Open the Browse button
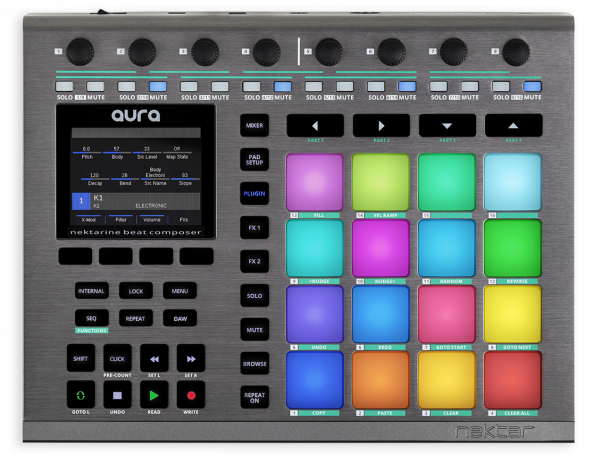The height and width of the screenshot is (455, 600). click(254, 364)
